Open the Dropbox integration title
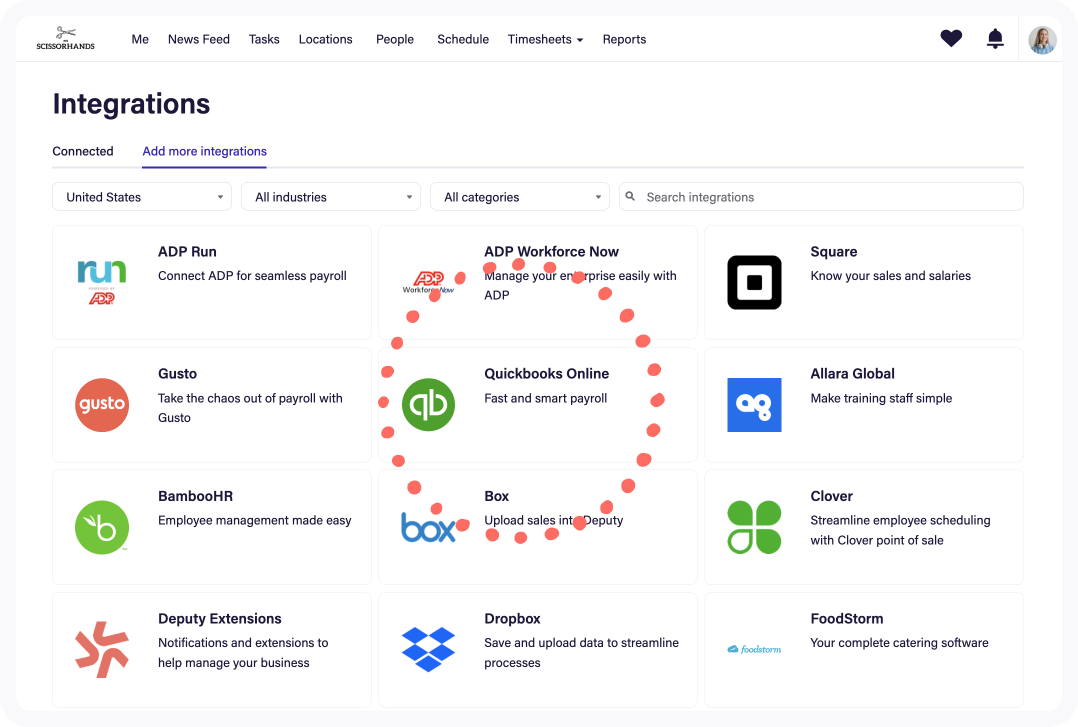This screenshot has height=727, width=1078. point(512,618)
